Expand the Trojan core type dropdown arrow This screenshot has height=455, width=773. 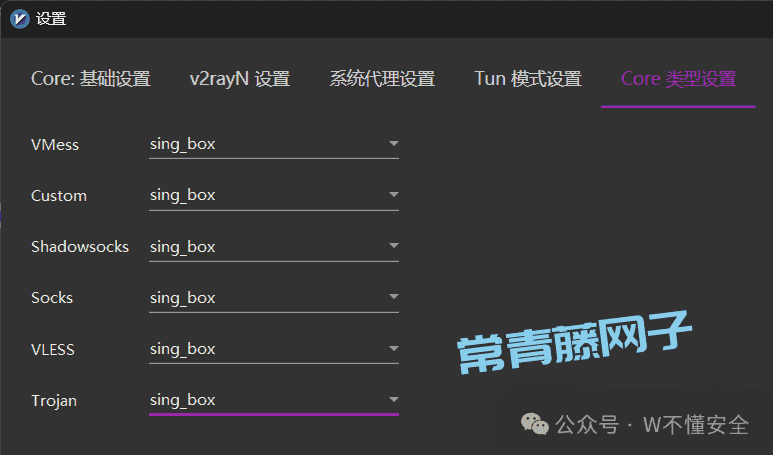click(393, 399)
